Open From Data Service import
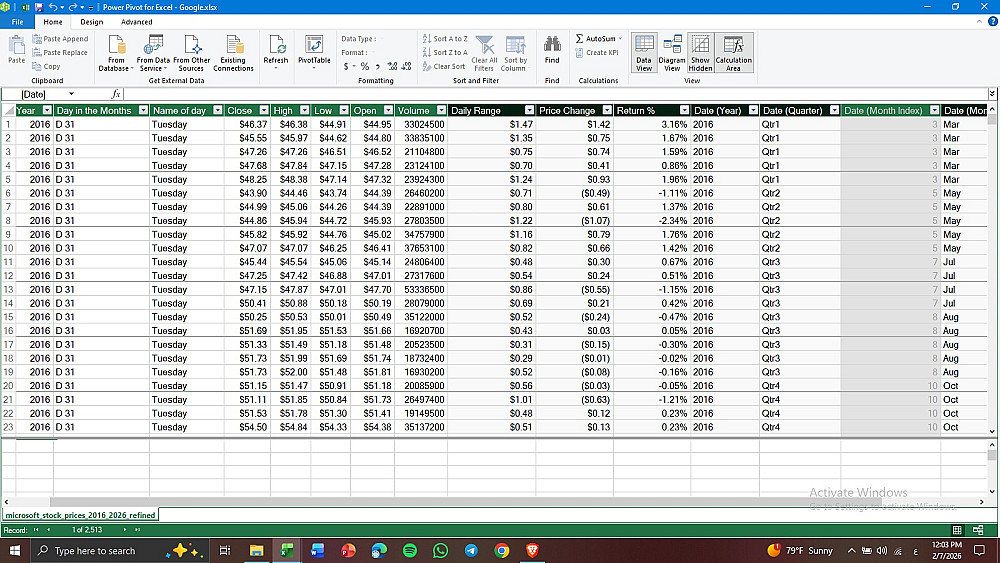 tap(153, 53)
